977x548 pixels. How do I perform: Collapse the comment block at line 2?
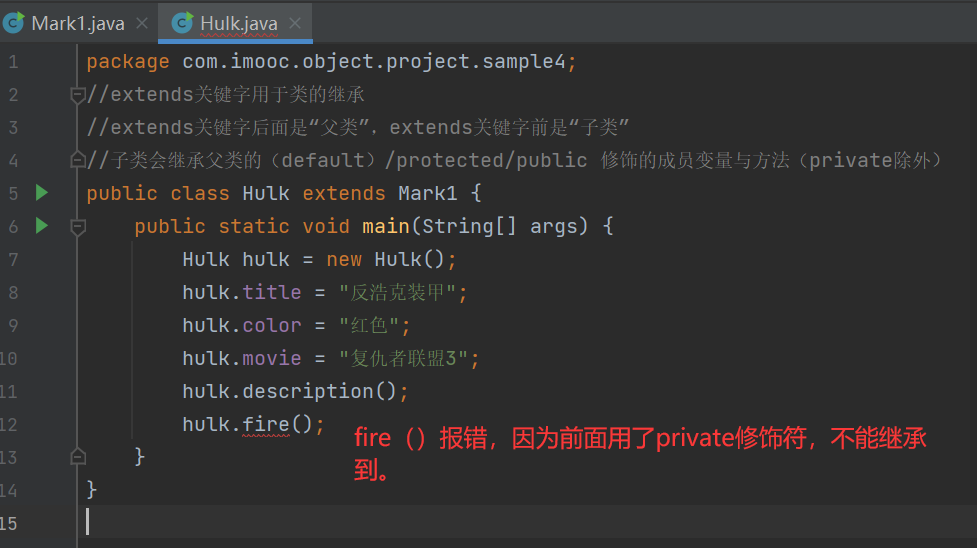tap(77, 95)
